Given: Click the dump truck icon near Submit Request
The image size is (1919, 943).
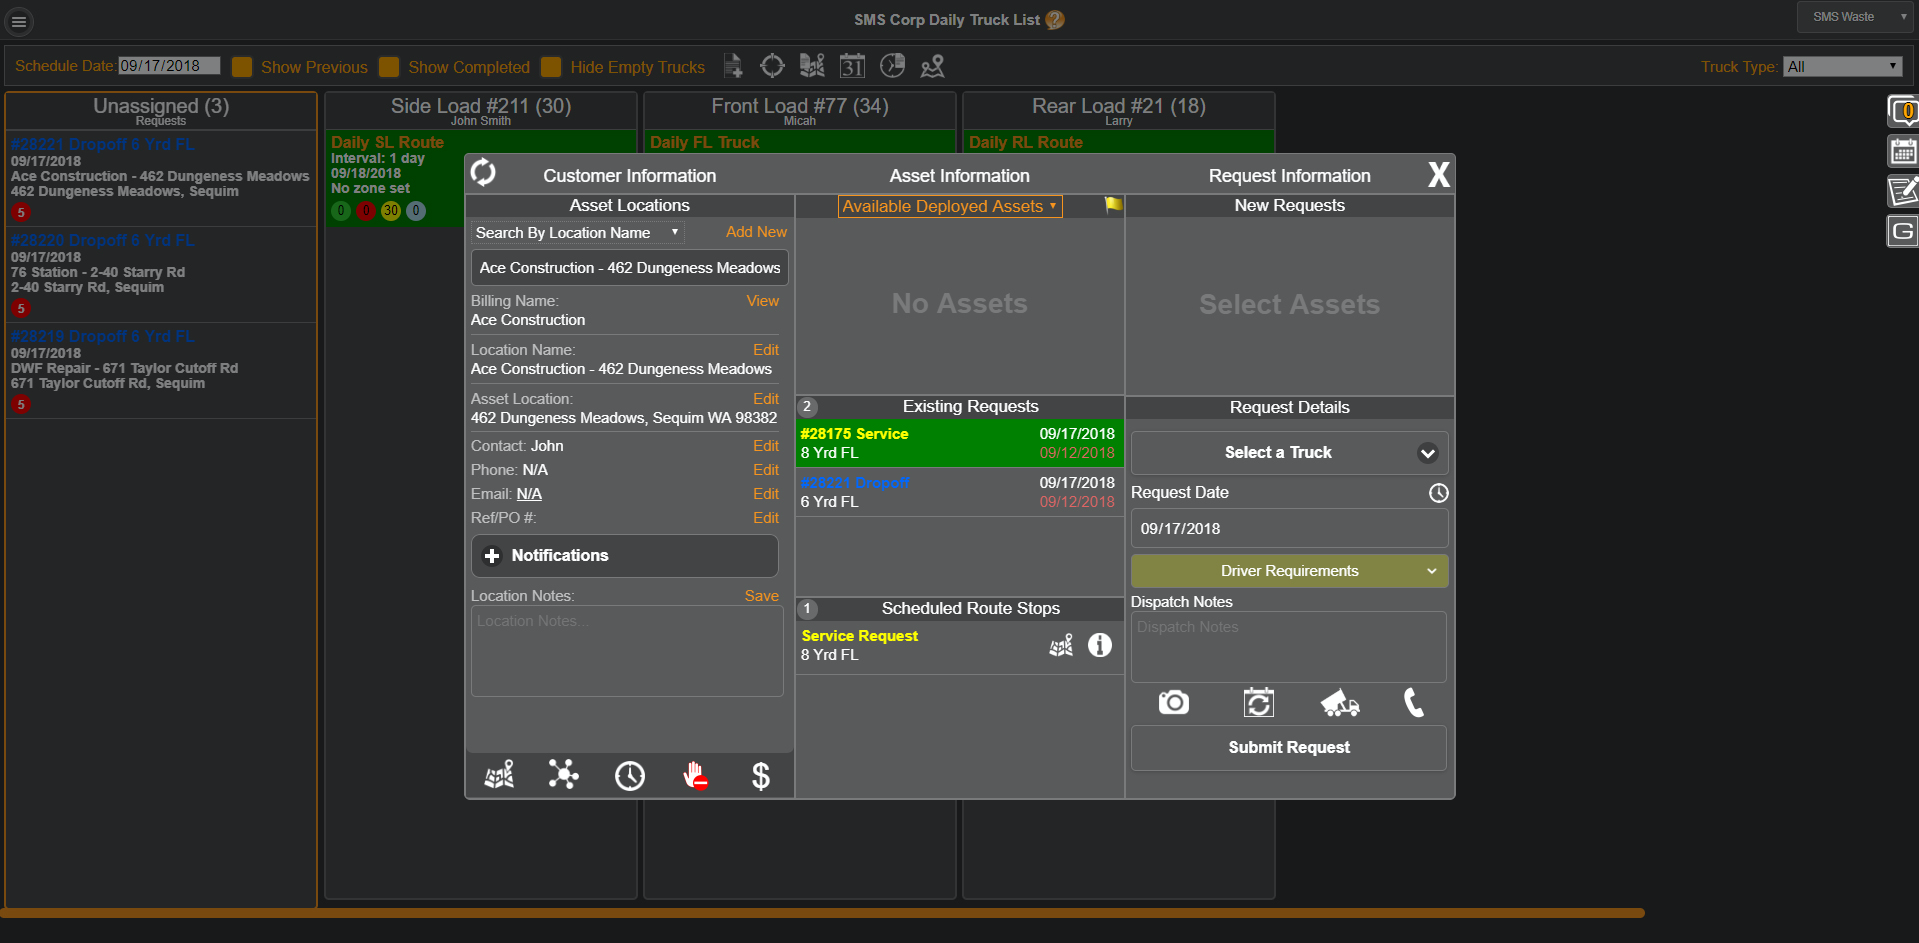Looking at the screenshot, I should [x=1339, y=703].
